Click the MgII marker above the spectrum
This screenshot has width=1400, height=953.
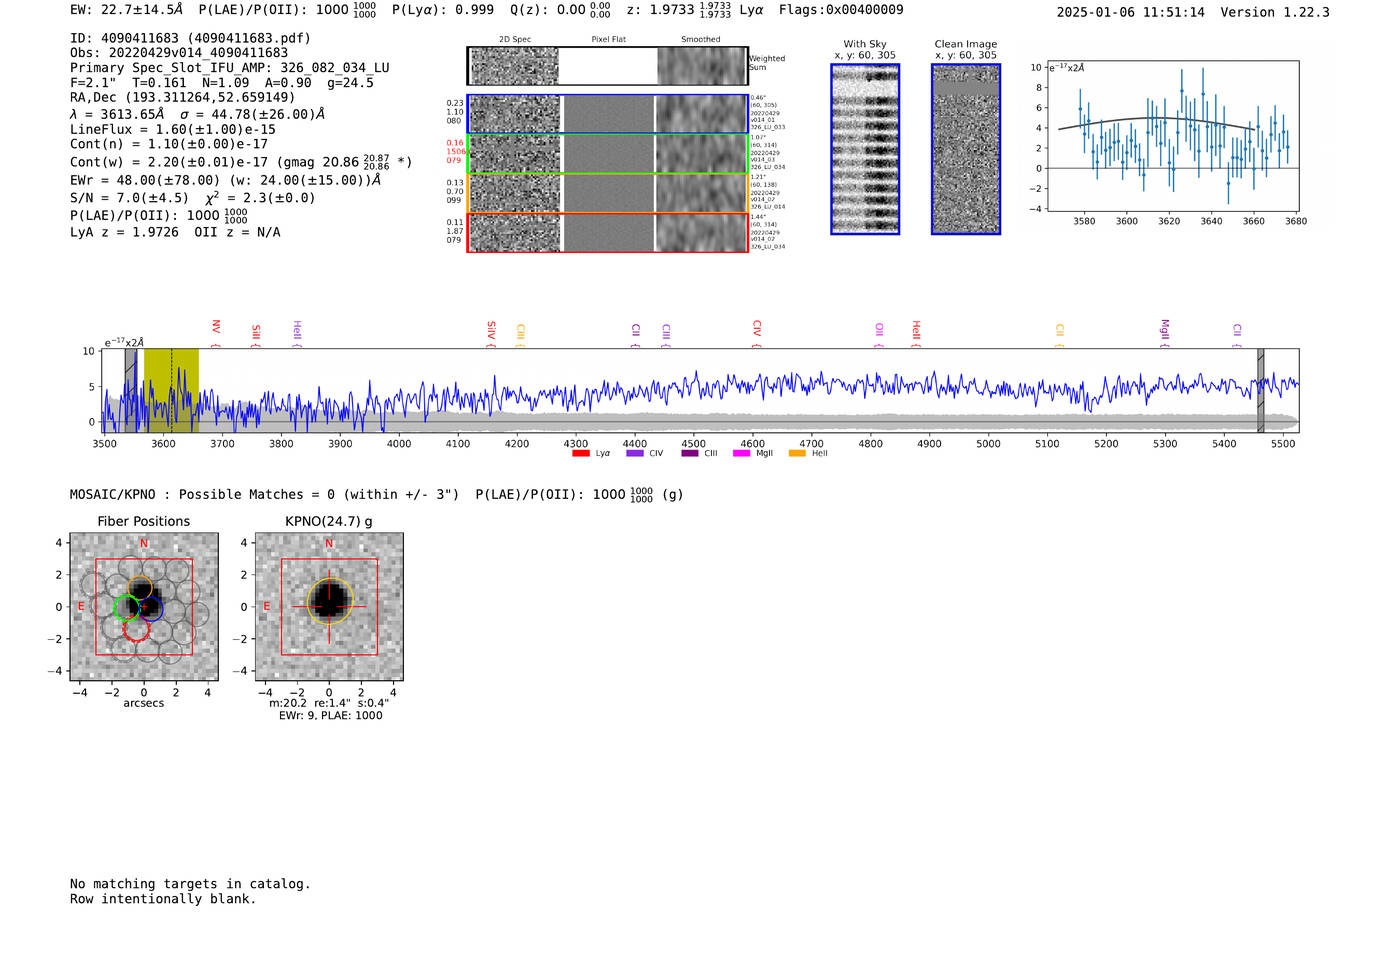1164,329
